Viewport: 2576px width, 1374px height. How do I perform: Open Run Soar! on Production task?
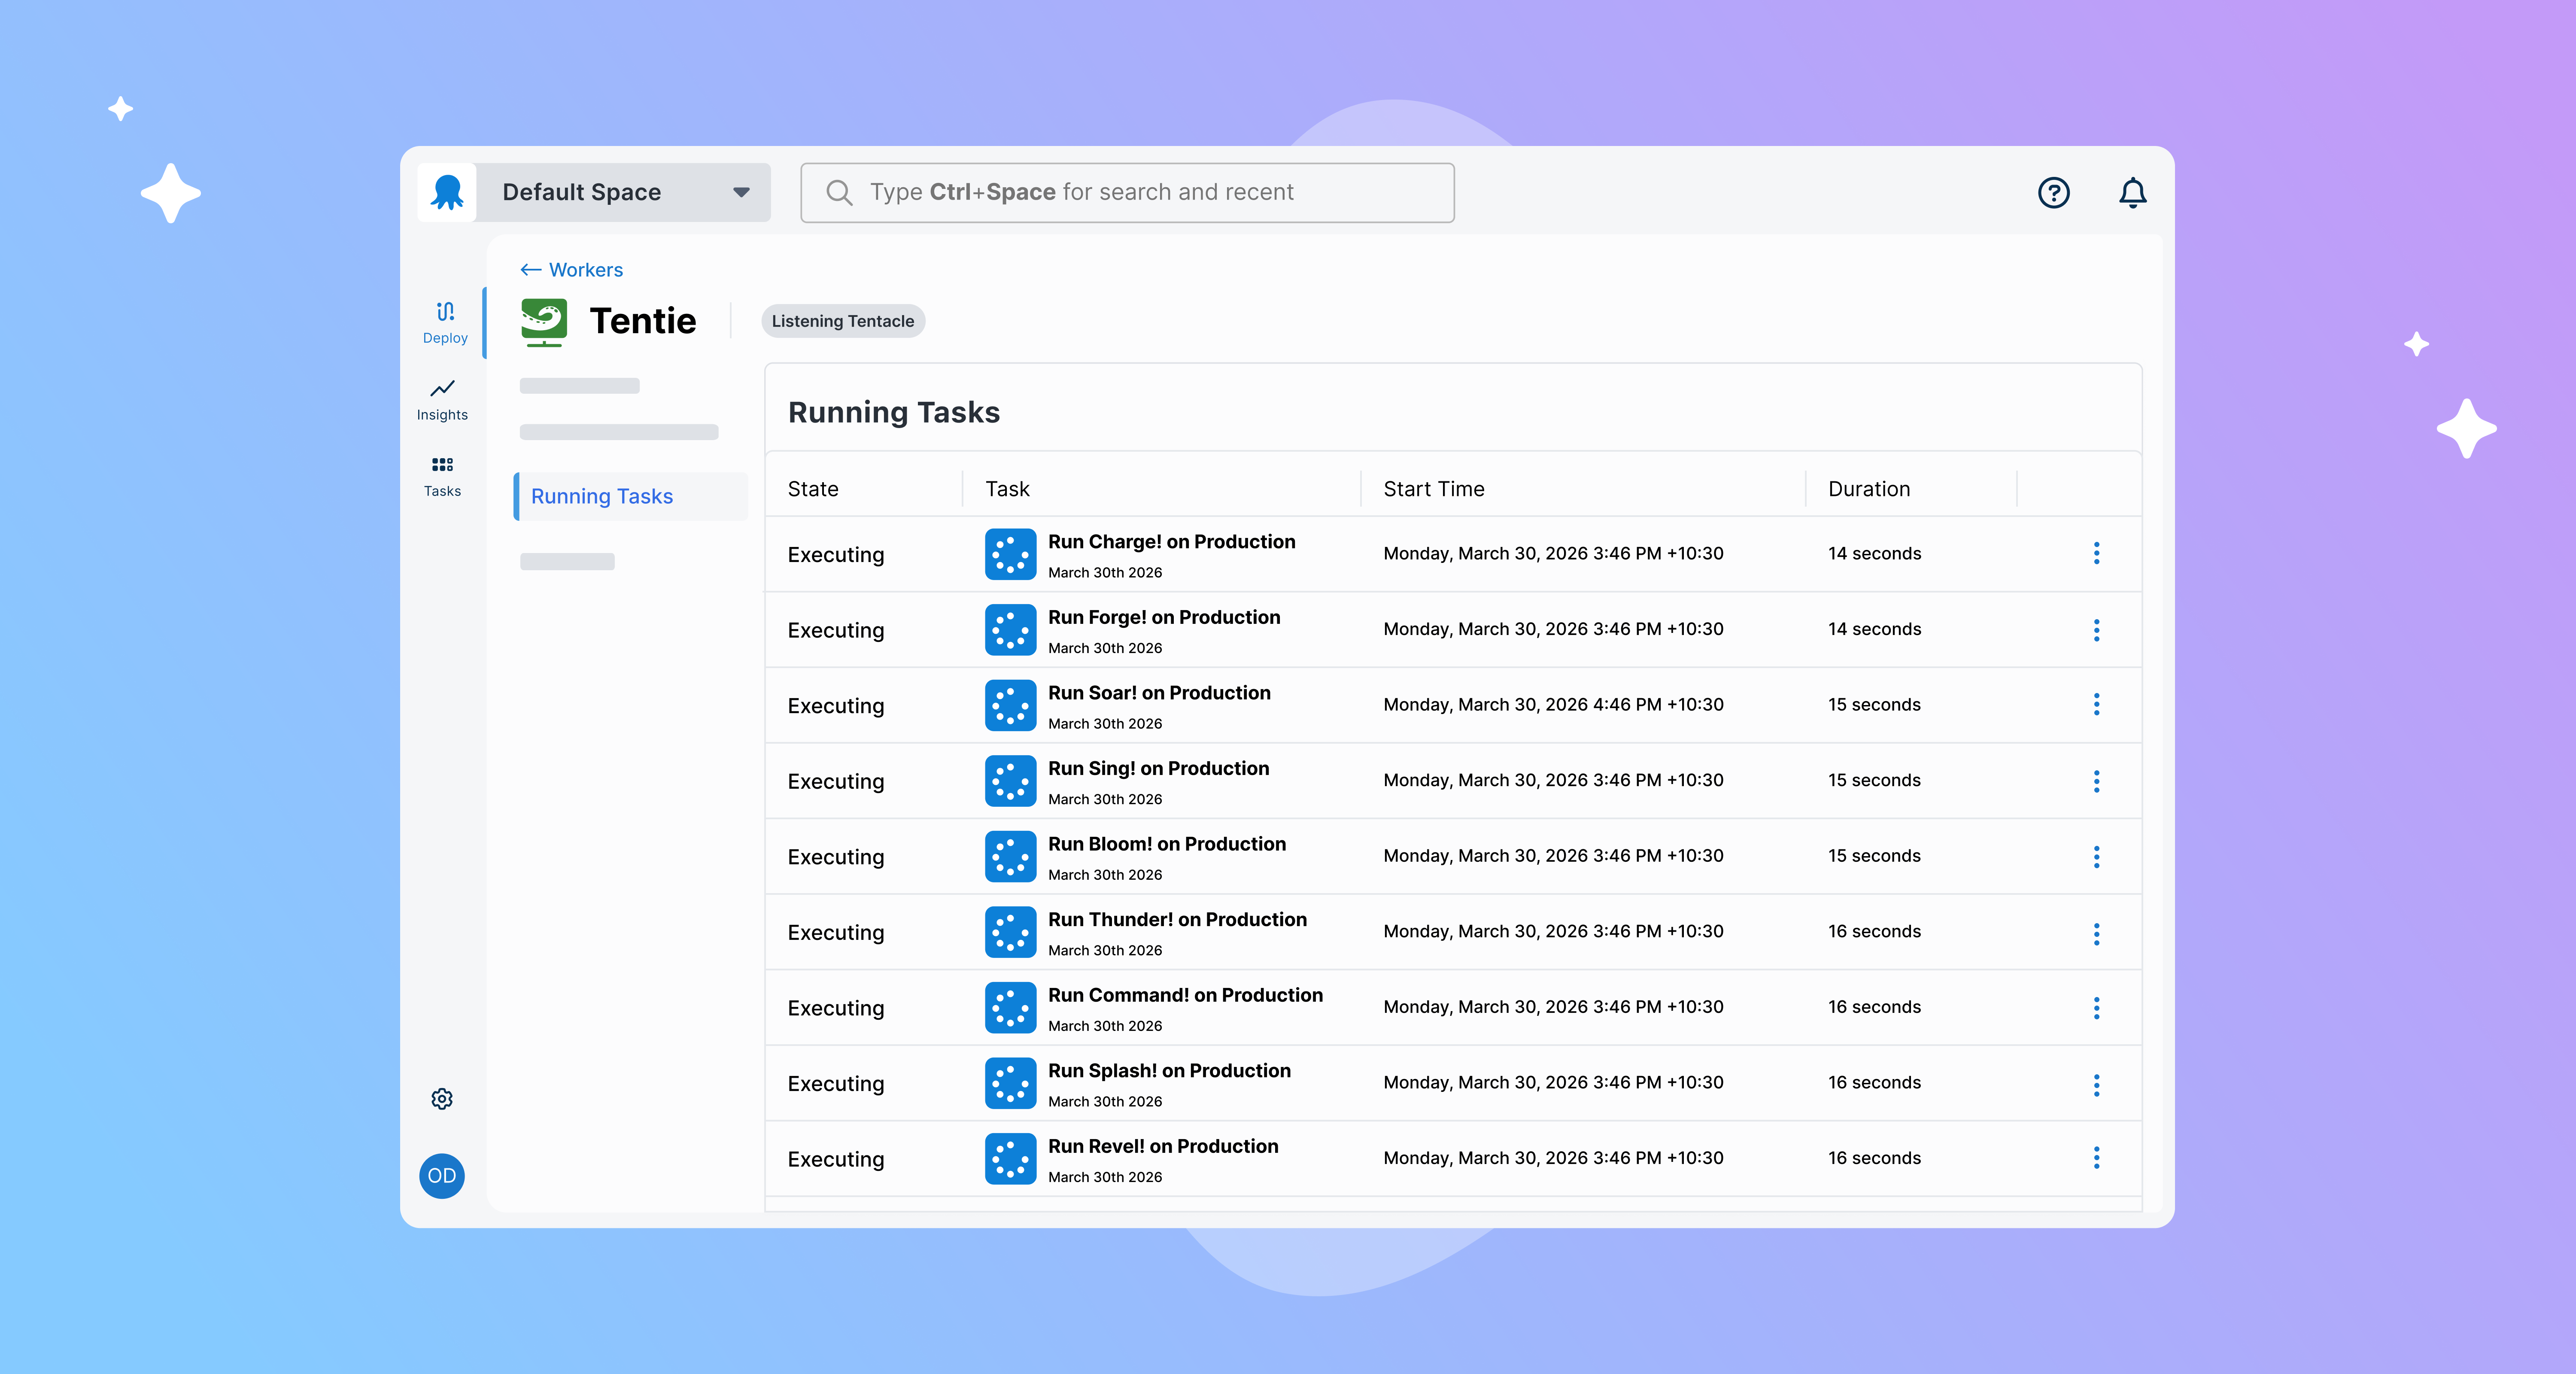[x=1159, y=693]
